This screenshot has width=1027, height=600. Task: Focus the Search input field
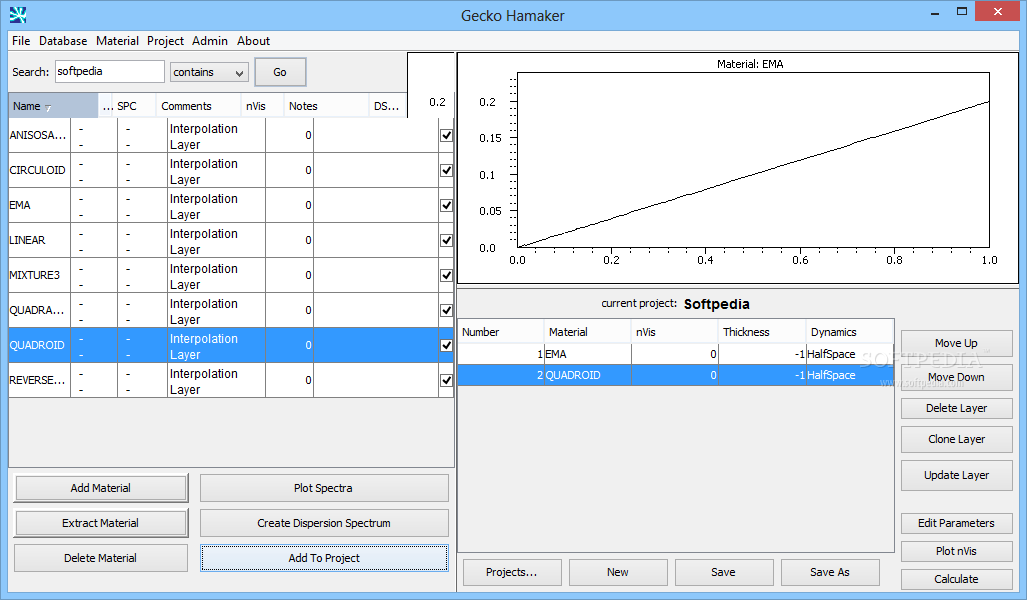click(x=109, y=71)
